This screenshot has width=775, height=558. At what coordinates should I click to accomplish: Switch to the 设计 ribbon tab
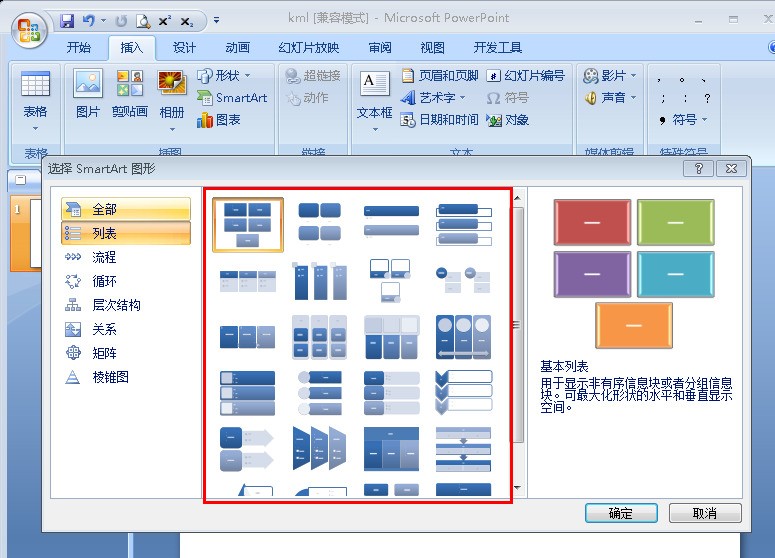click(184, 47)
